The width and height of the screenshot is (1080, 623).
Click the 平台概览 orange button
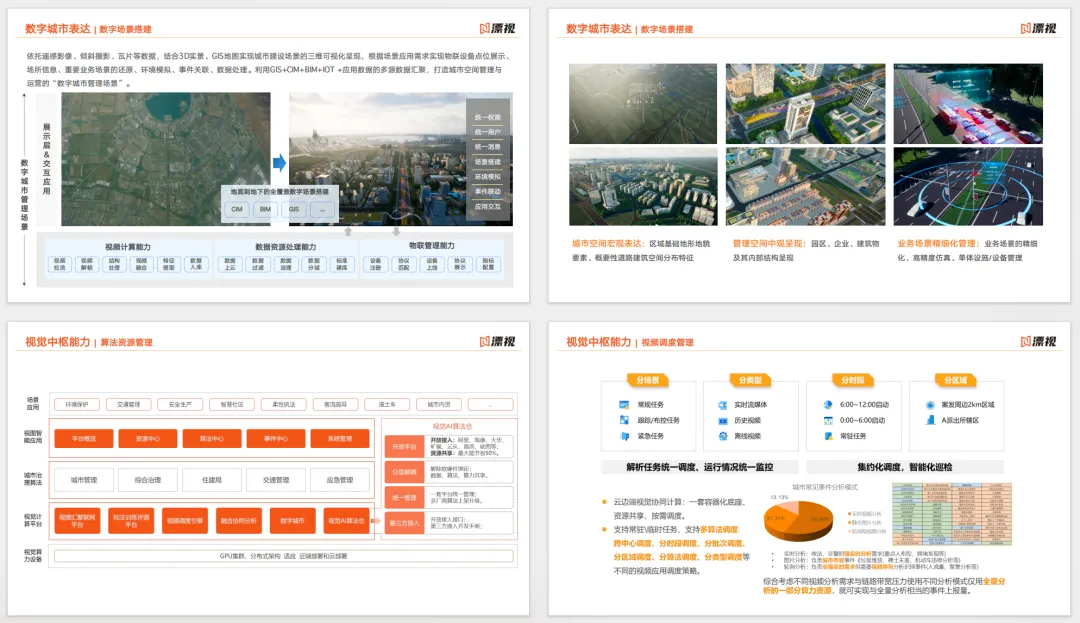click(84, 439)
